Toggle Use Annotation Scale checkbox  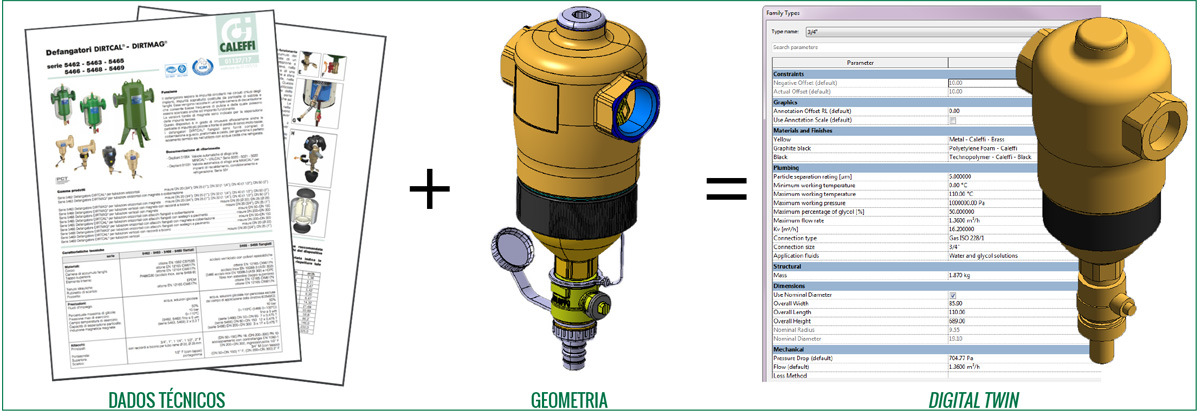952,119
